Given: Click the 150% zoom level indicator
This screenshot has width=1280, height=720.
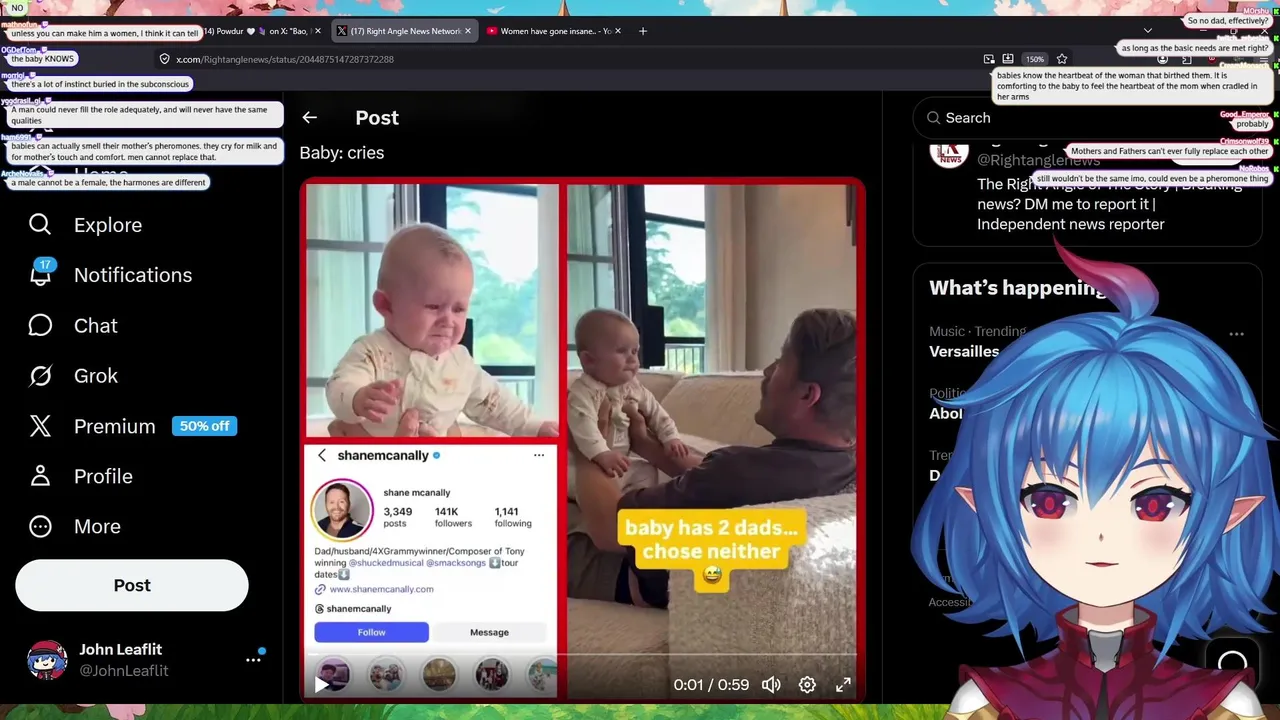Looking at the screenshot, I should (x=1034, y=59).
